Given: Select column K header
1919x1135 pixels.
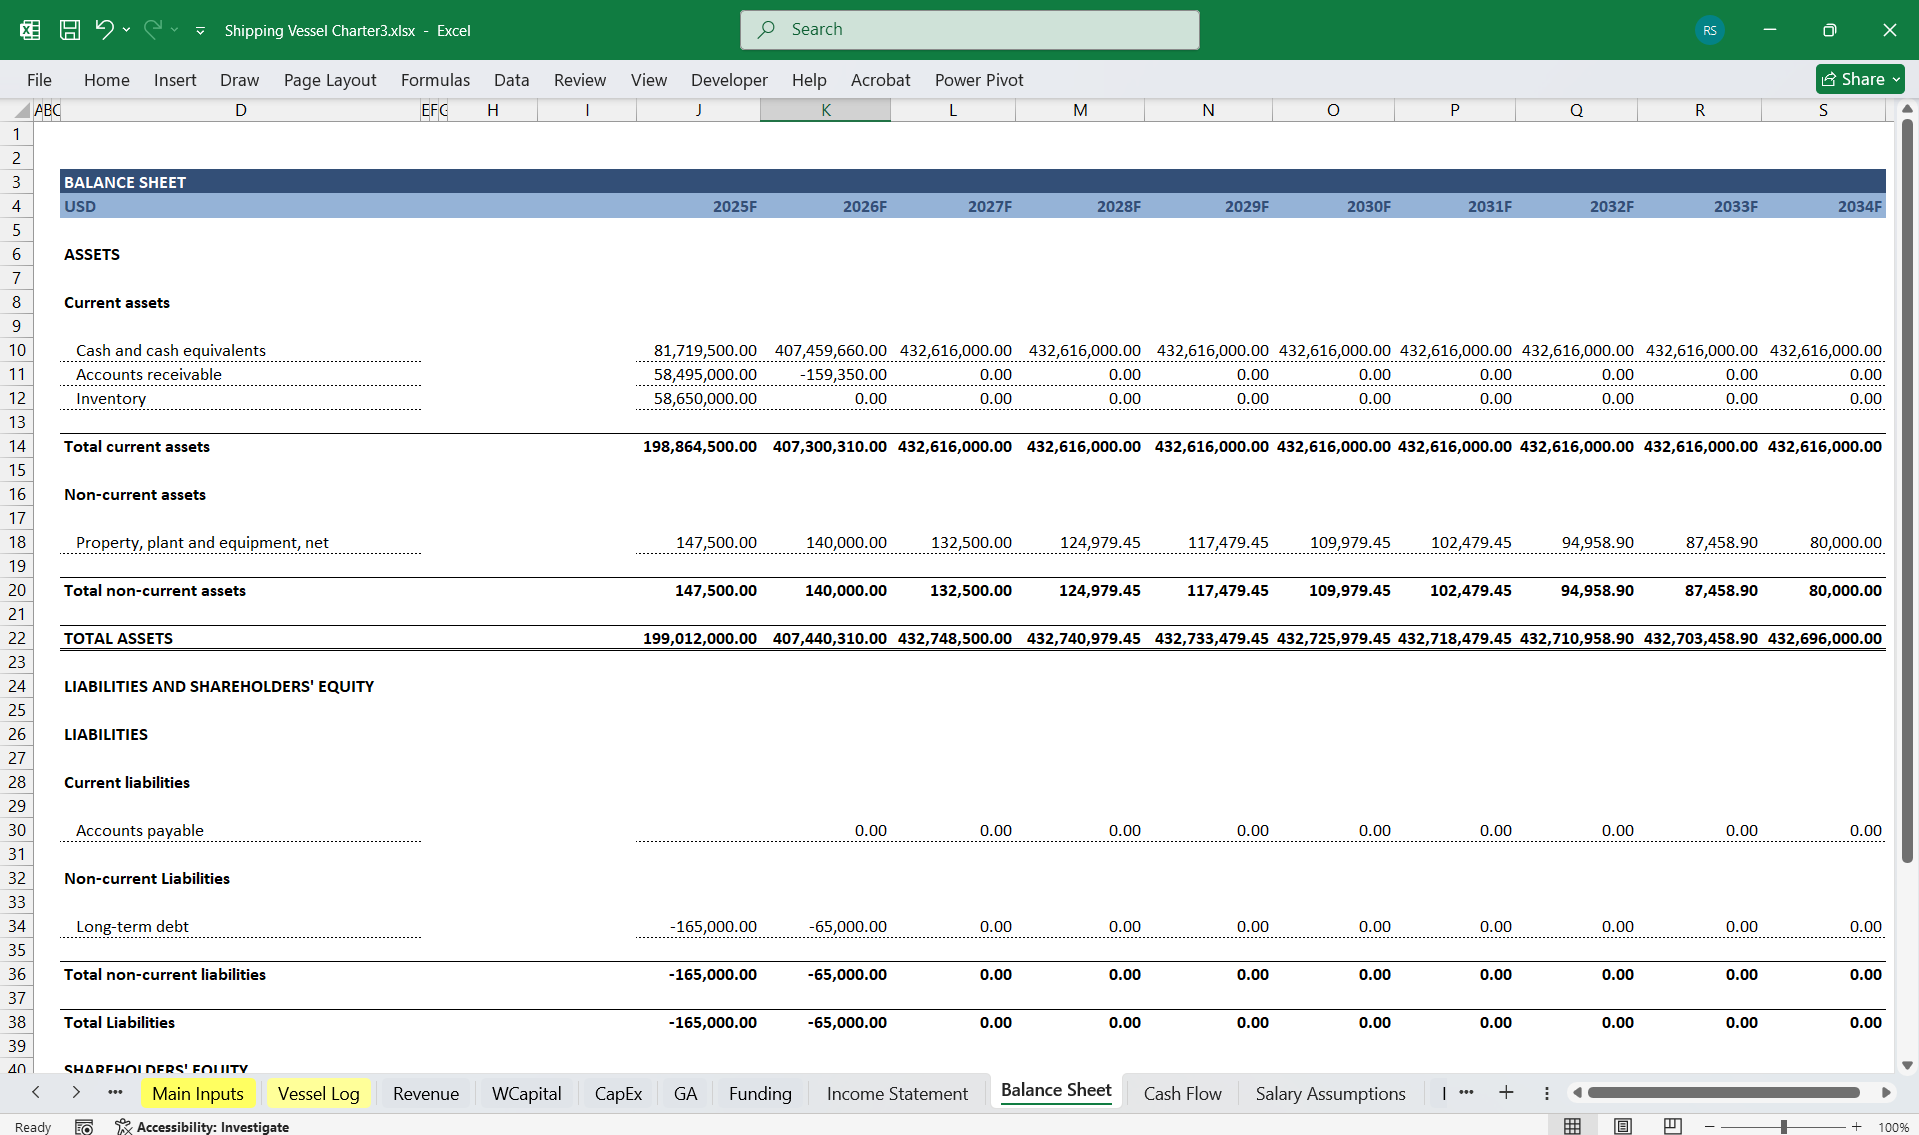Looking at the screenshot, I should coord(825,110).
